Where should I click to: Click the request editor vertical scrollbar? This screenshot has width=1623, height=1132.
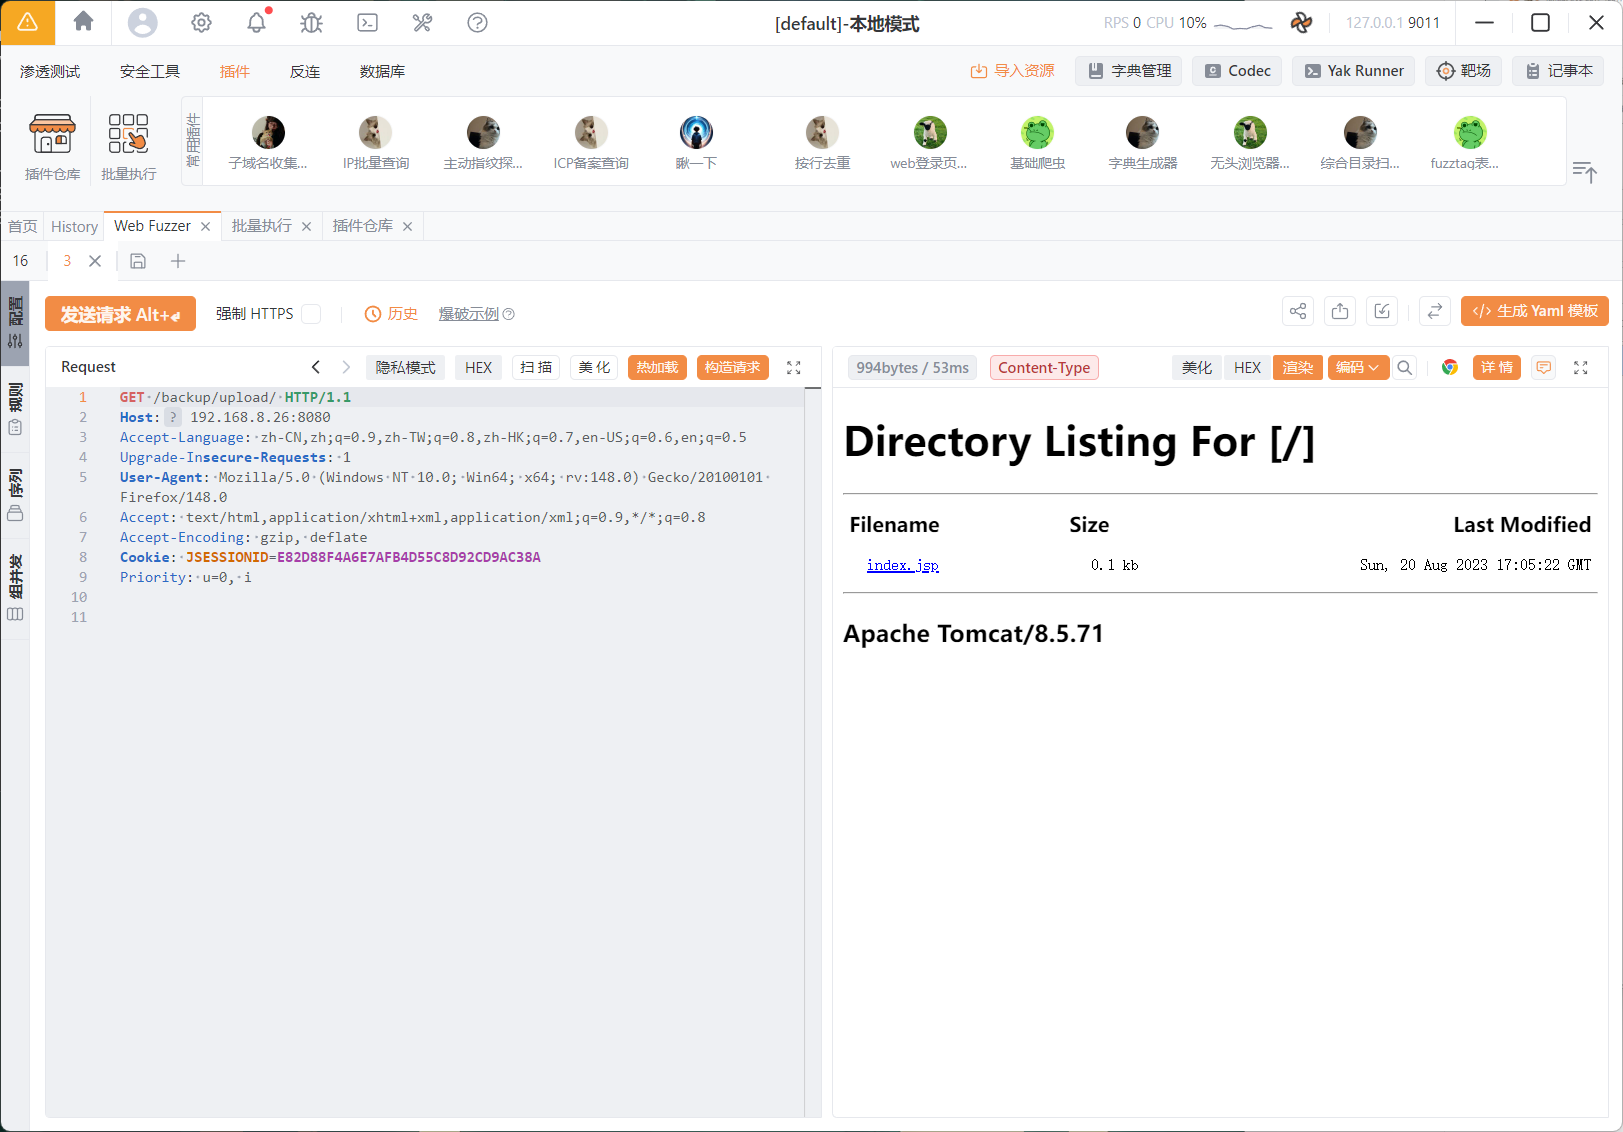pyautogui.click(x=812, y=750)
